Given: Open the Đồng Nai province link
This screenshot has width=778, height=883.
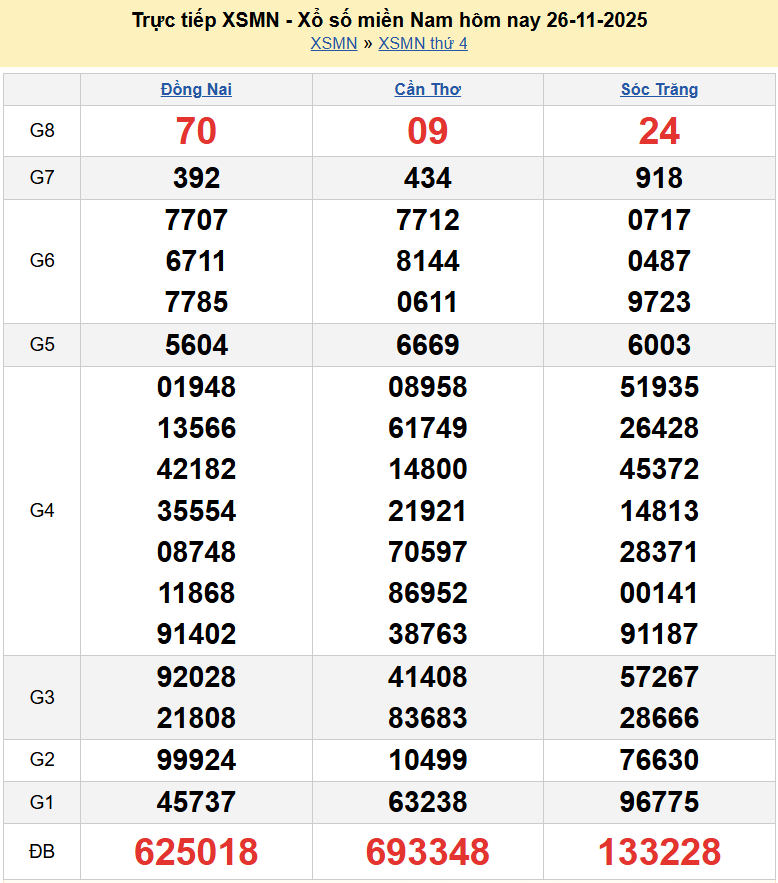Looking at the screenshot, I should pyautogui.click(x=196, y=90).
